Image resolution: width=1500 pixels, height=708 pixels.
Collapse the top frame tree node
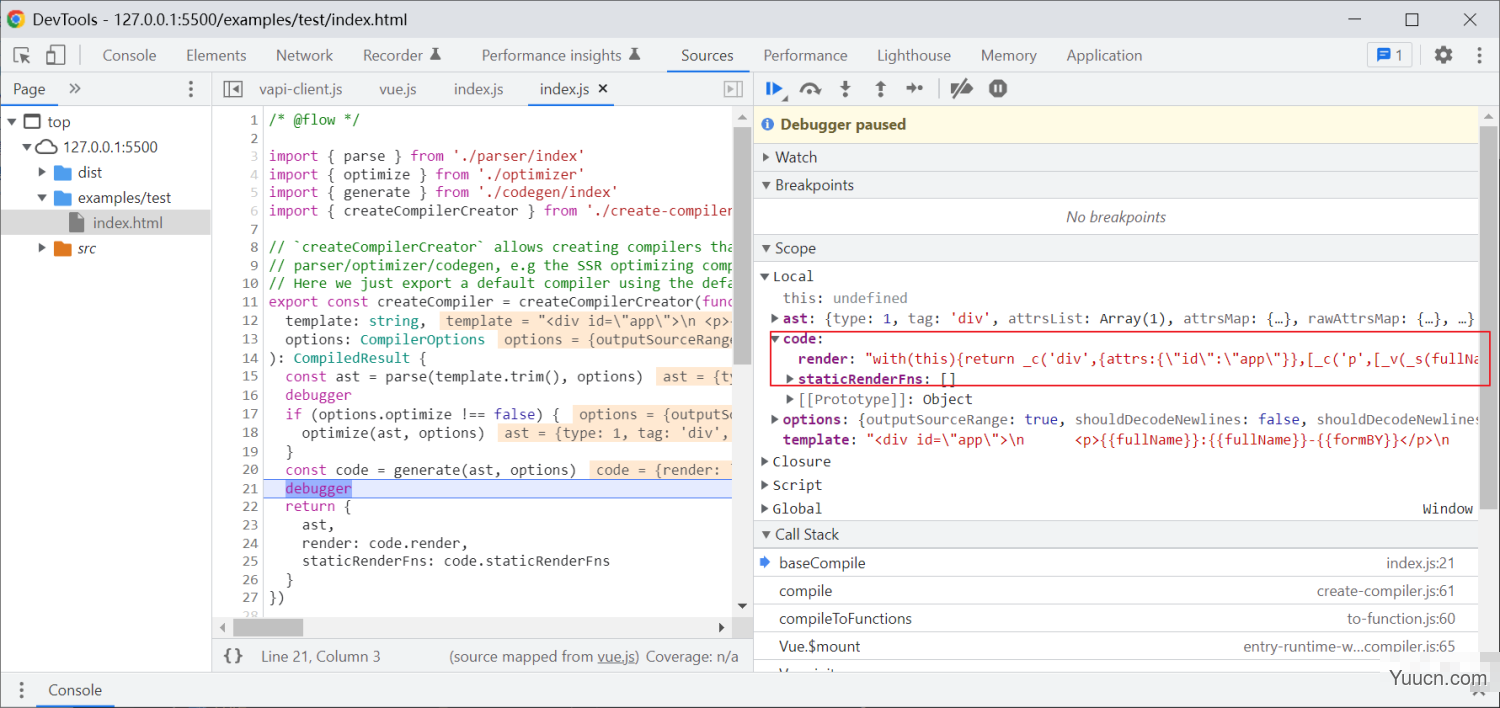tap(12, 122)
